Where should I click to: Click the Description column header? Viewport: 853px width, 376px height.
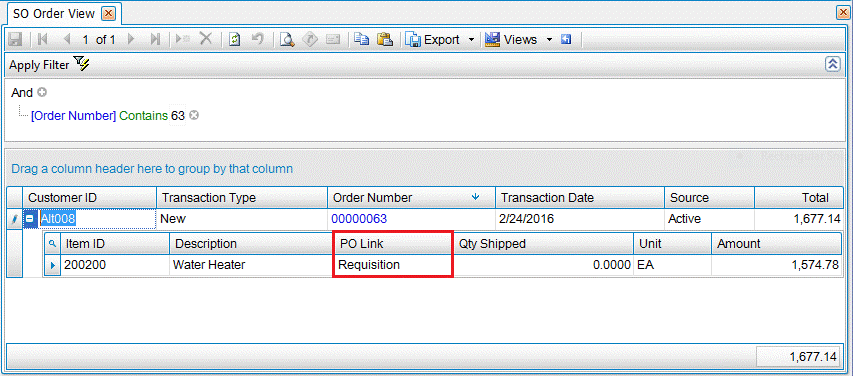pyautogui.click(x=251, y=244)
